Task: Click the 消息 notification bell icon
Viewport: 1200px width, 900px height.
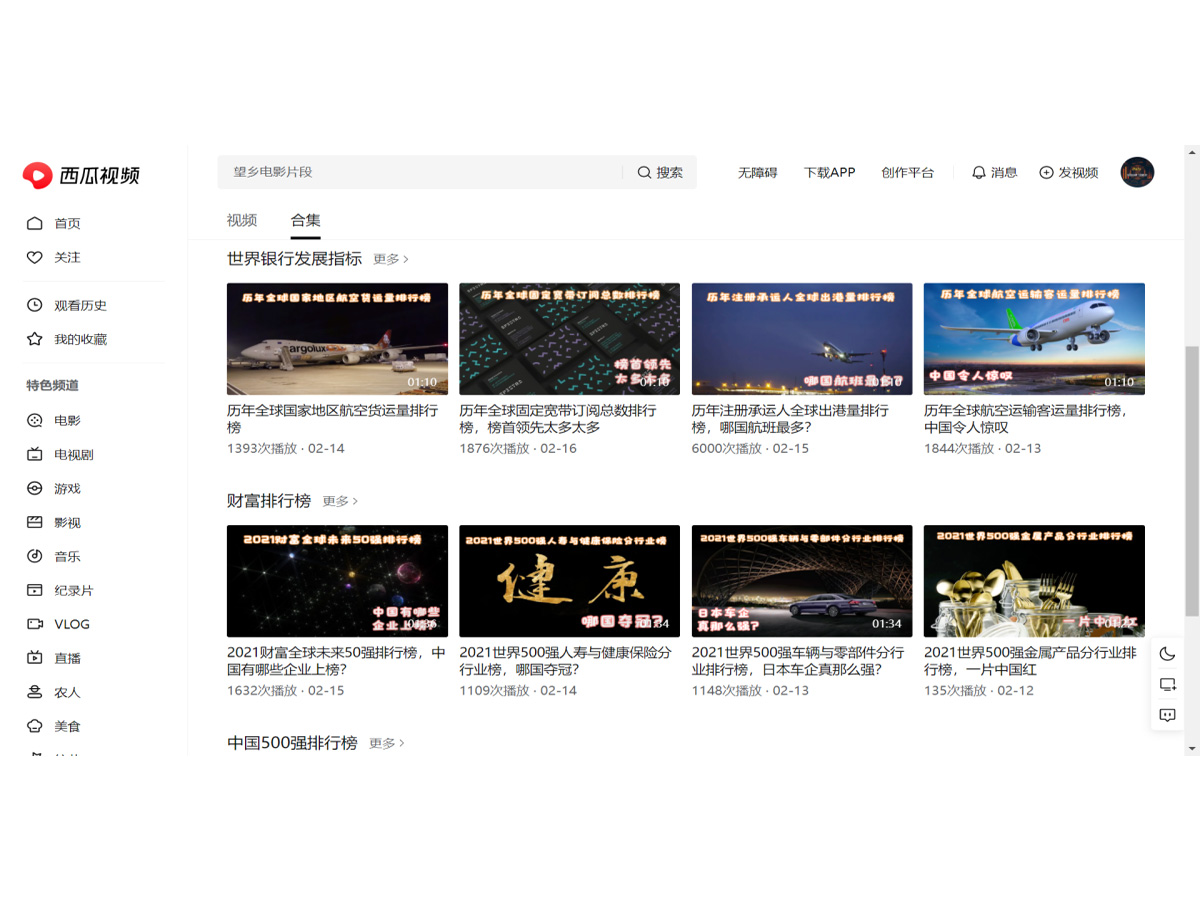Action: (x=979, y=172)
